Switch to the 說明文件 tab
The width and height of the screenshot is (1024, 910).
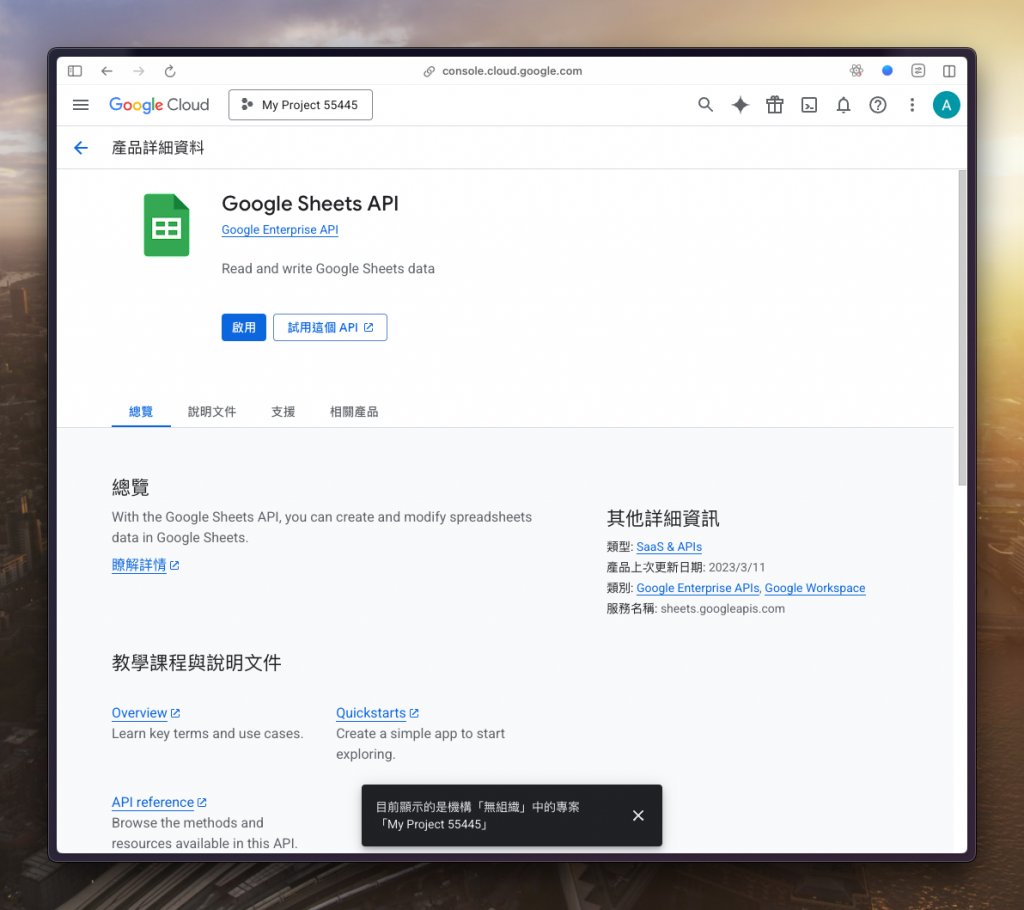coord(212,412)
